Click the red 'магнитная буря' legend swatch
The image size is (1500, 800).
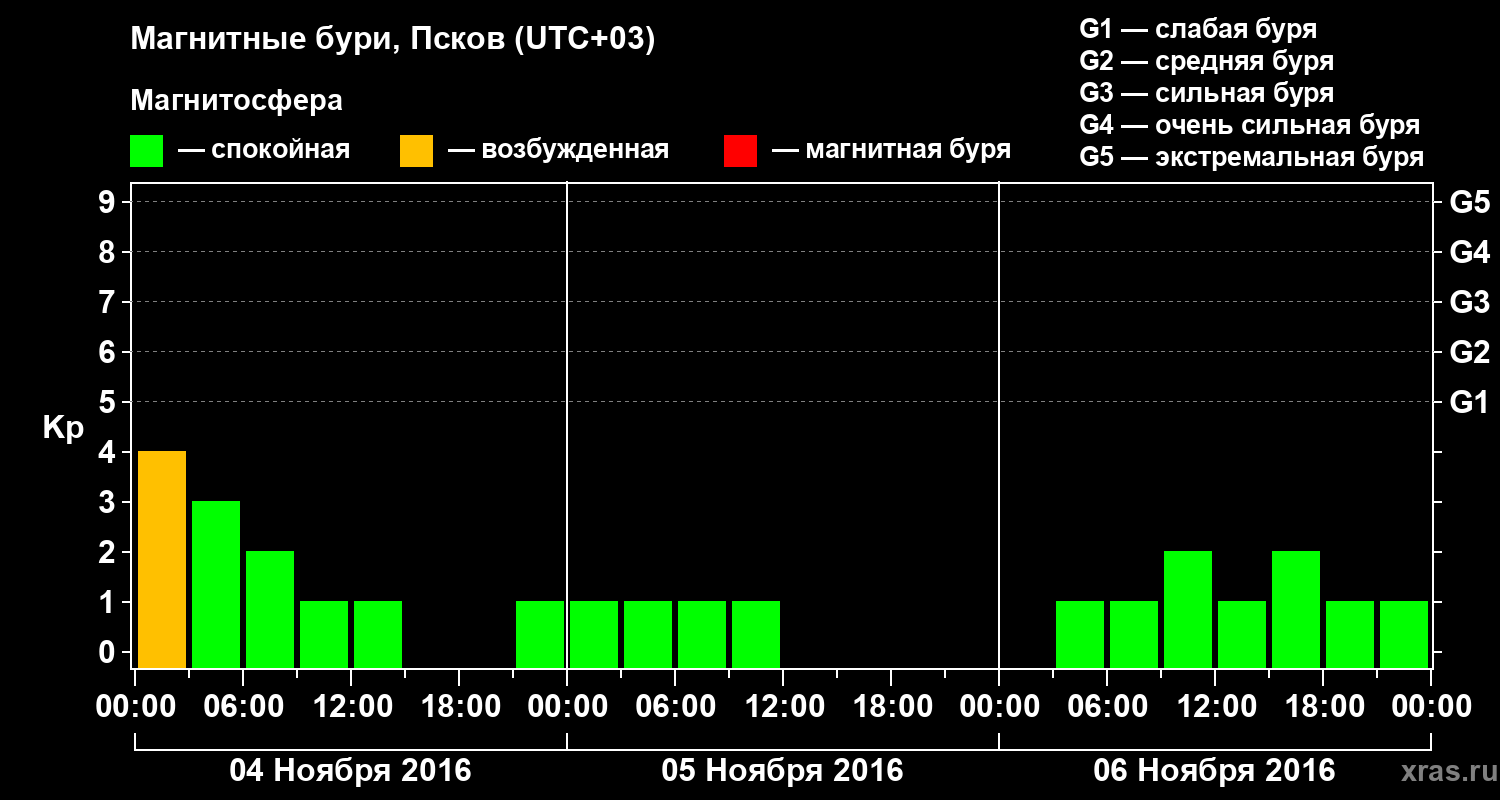click(740, 151)
